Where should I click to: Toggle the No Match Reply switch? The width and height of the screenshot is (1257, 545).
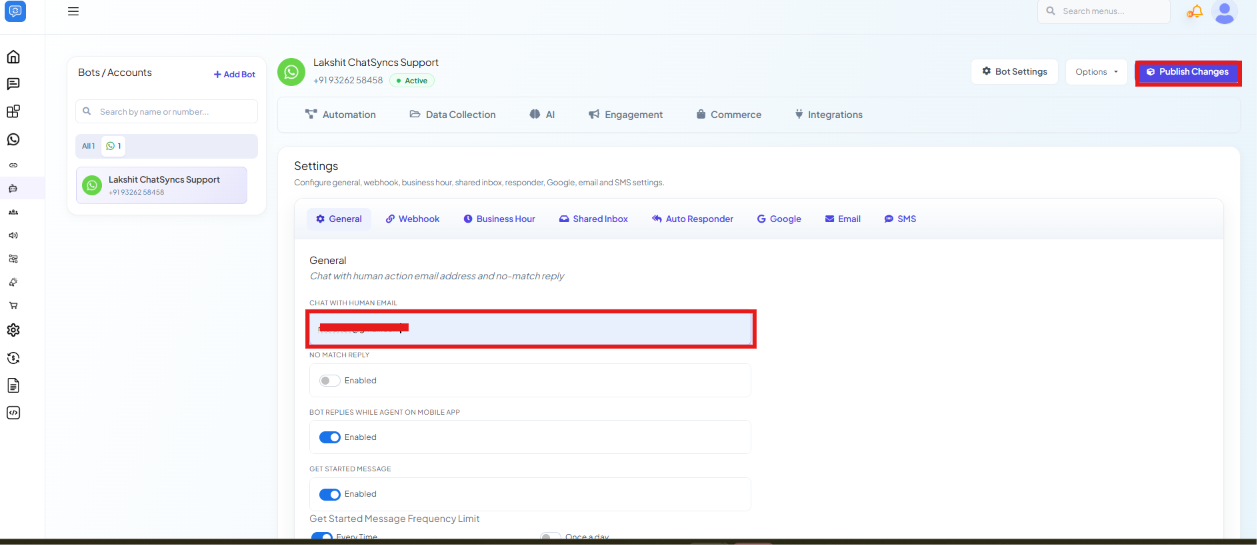(x=329, y=381)
